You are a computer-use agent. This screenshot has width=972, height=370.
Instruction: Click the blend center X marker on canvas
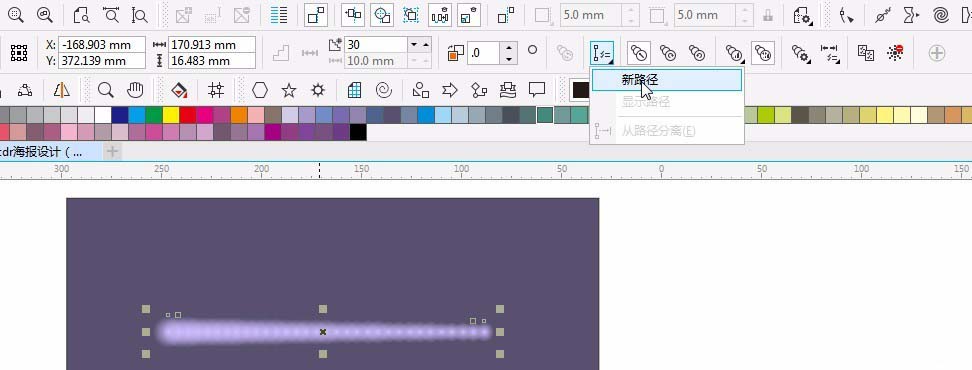[x=323, y=332]
